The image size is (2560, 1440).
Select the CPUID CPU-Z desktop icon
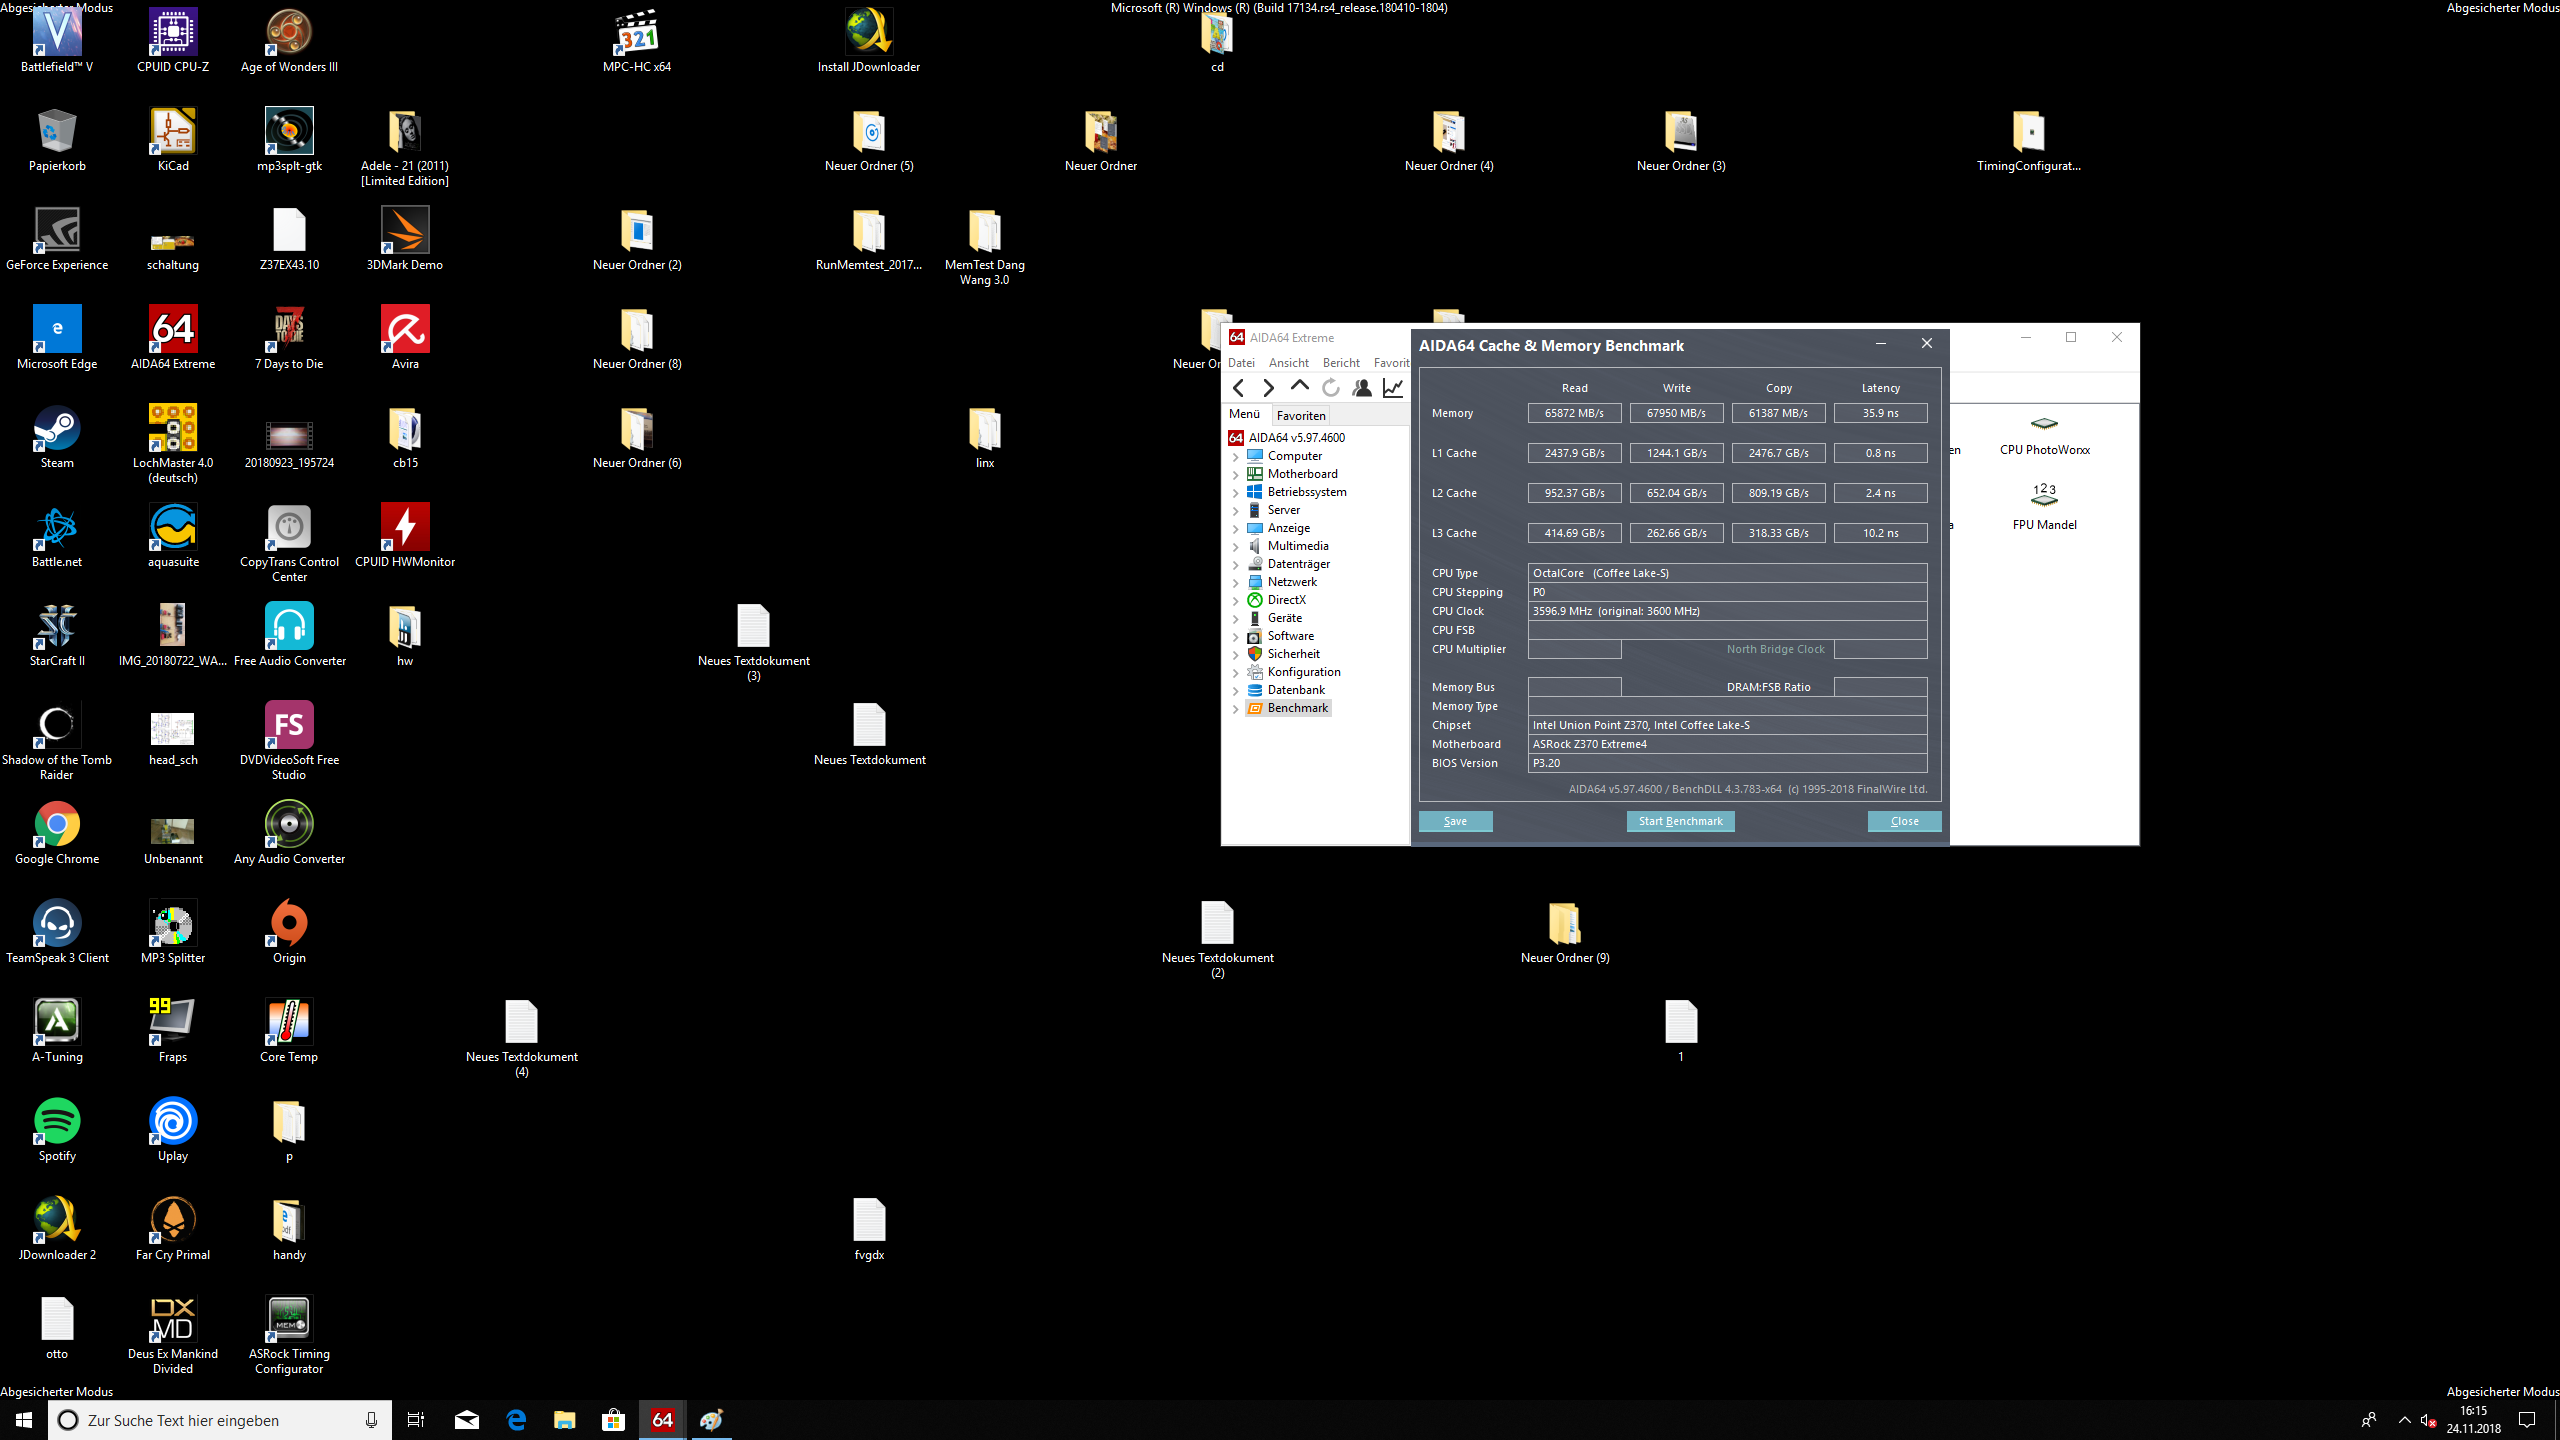pyautogui.click(x=173, y=41)
